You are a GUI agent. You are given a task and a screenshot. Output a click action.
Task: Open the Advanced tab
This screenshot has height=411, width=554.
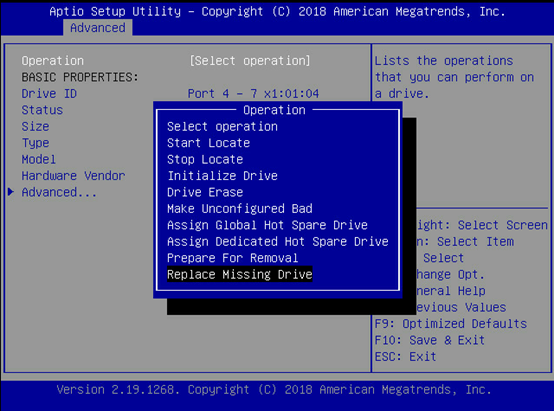pos(98,28)
